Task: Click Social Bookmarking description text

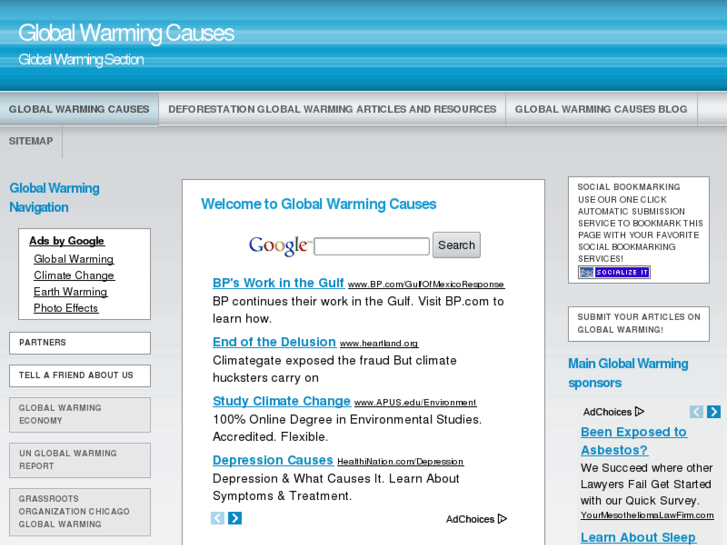Action: (x=640, y=223)
